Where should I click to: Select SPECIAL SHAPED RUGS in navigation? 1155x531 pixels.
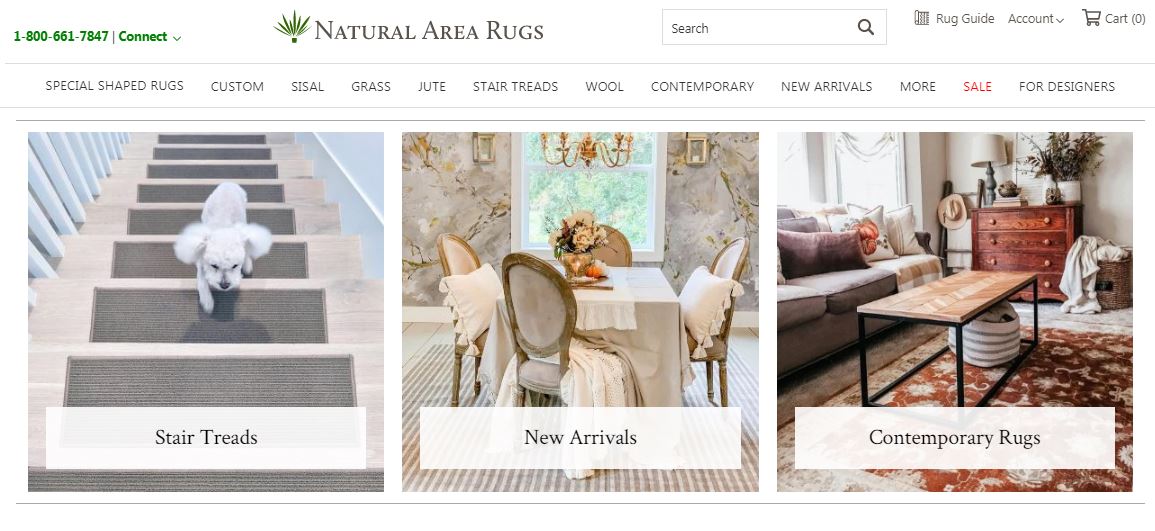pyautogui.click(x=114, y=85)
